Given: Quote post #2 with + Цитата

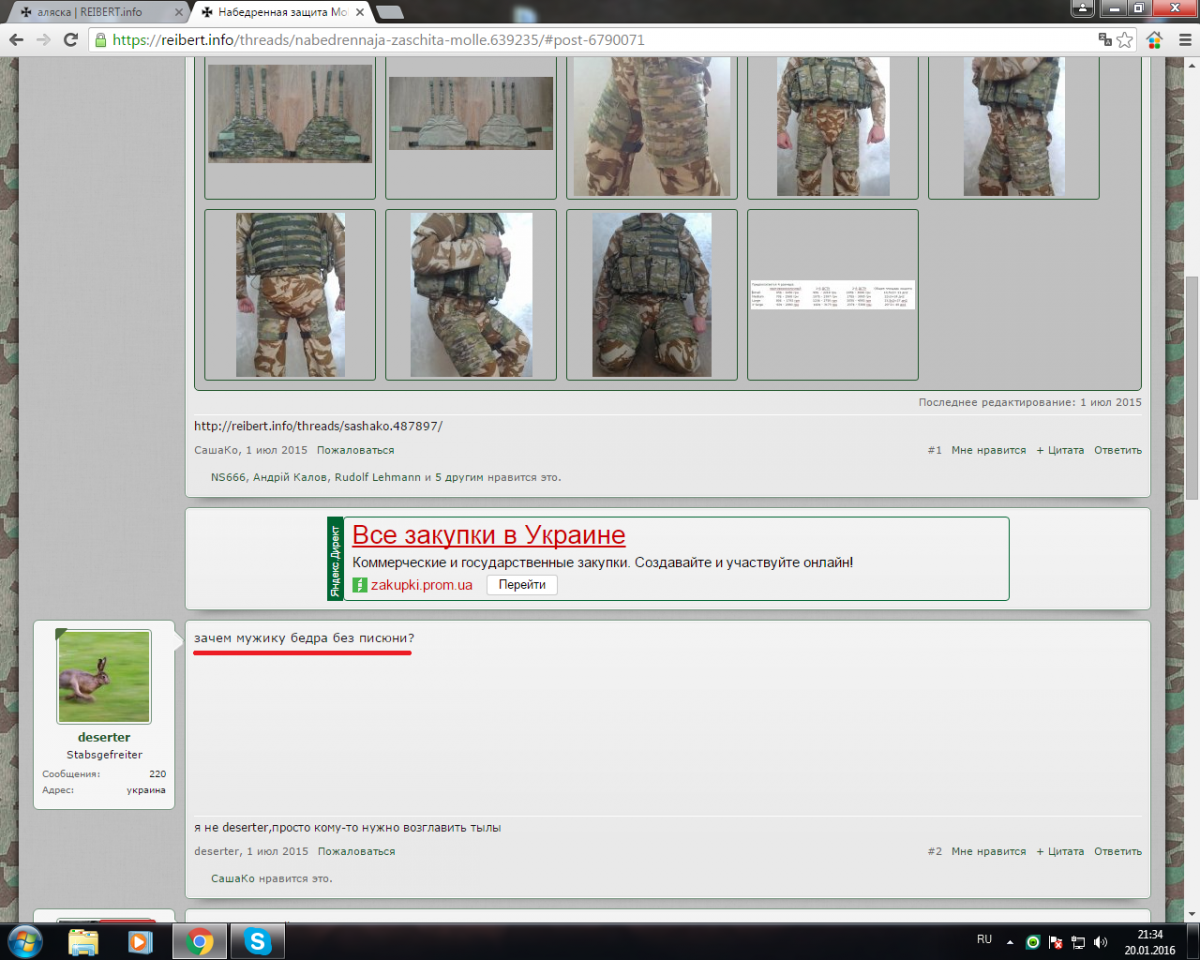Looking at the screenshot, I should 1060,852.
